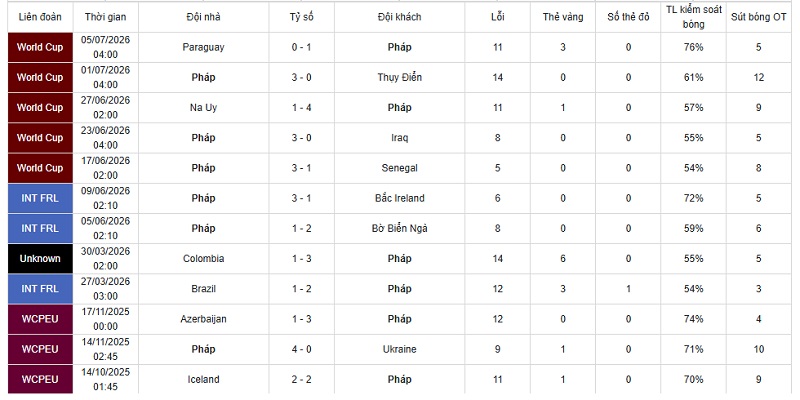The height and width of the screenshot is (400, 800).
Task: Open the Colombia team link
Action: tap(203, 259)
